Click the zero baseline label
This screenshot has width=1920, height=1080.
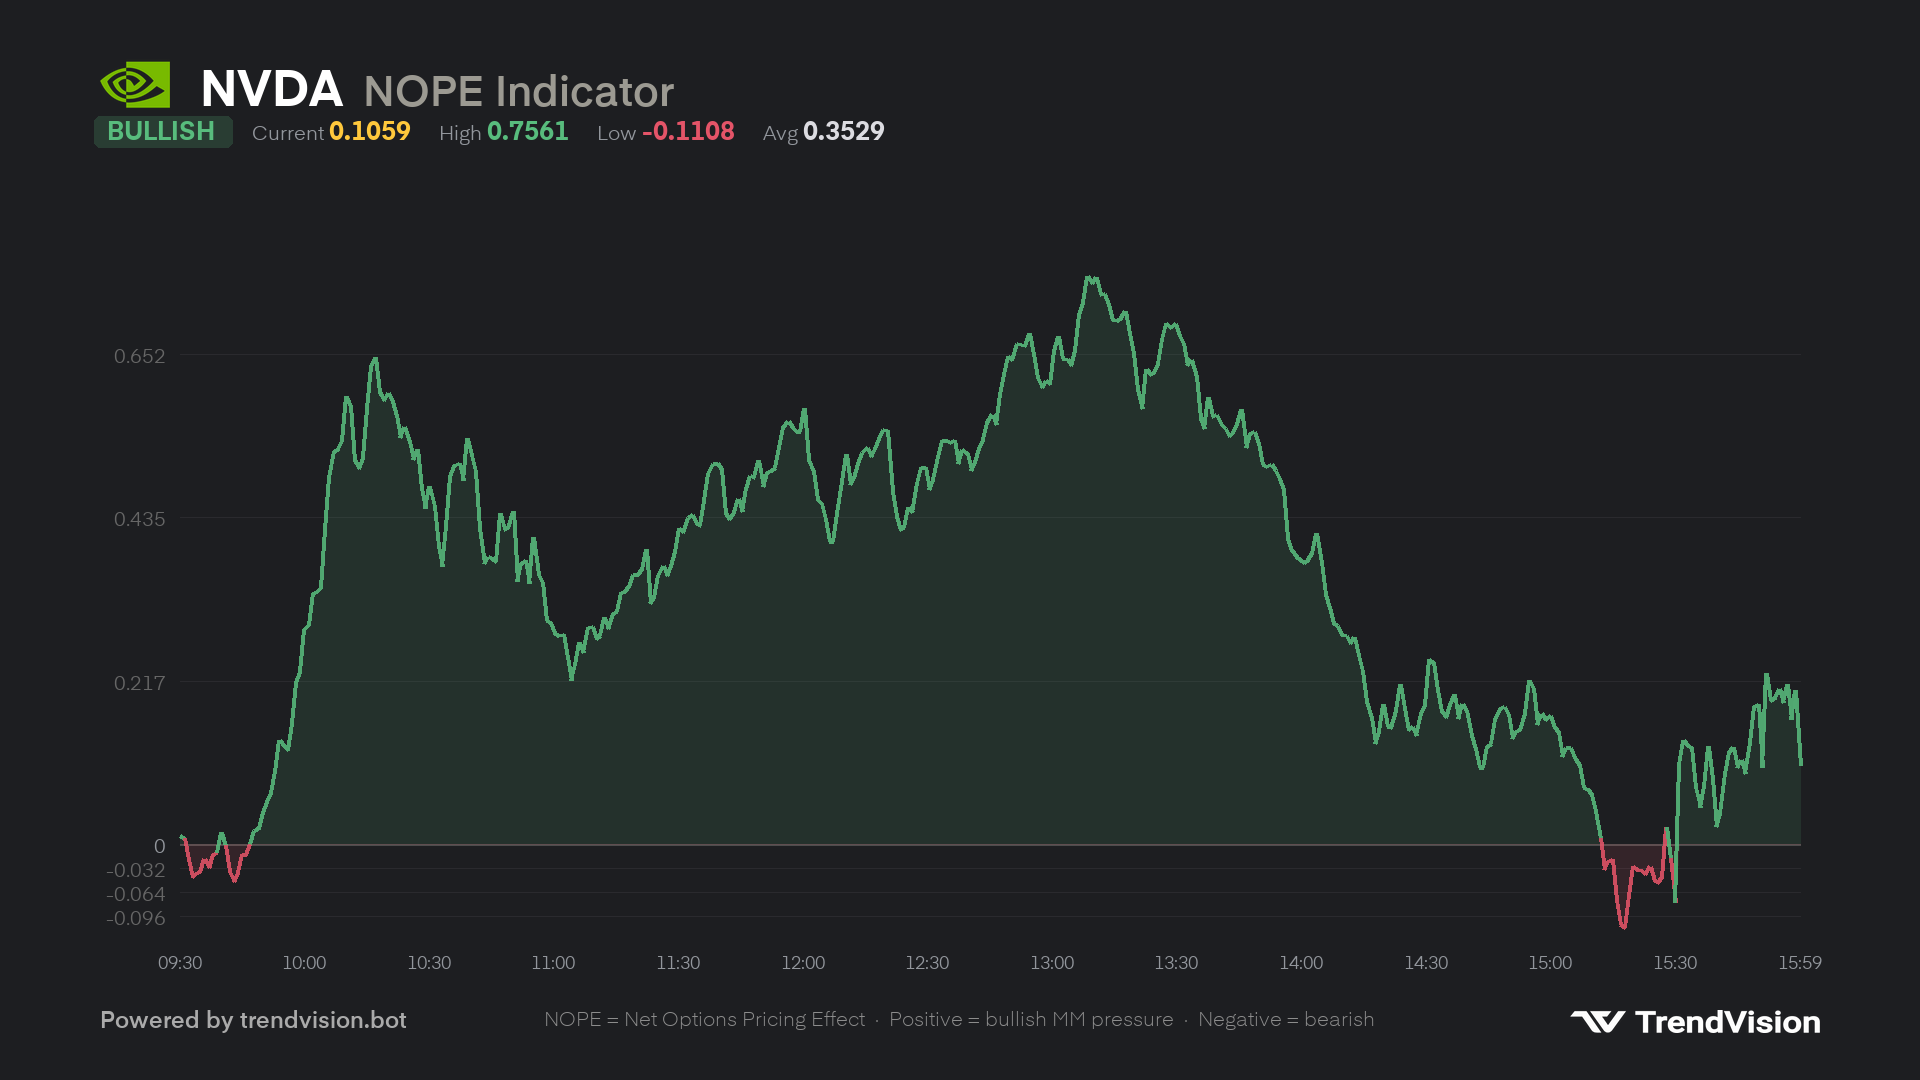[x=160, y=846]
